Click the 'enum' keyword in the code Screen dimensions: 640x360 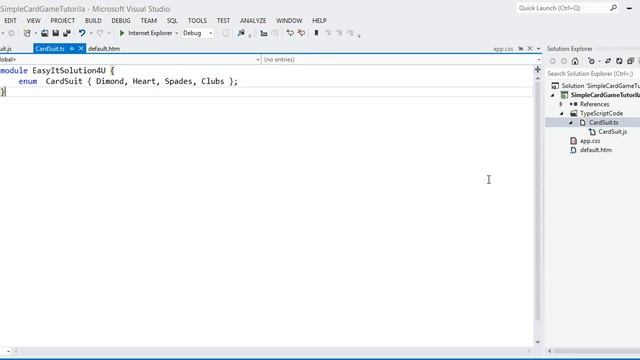[x=28, y=81]
